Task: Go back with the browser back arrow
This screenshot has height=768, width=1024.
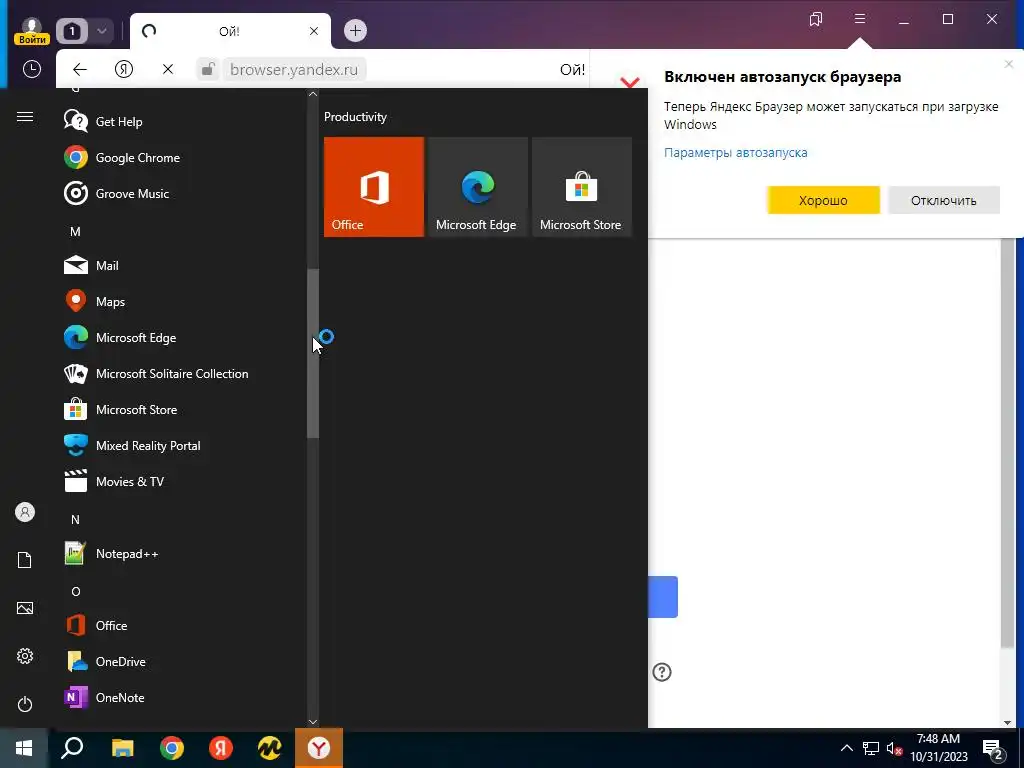Action: [80, 69]
